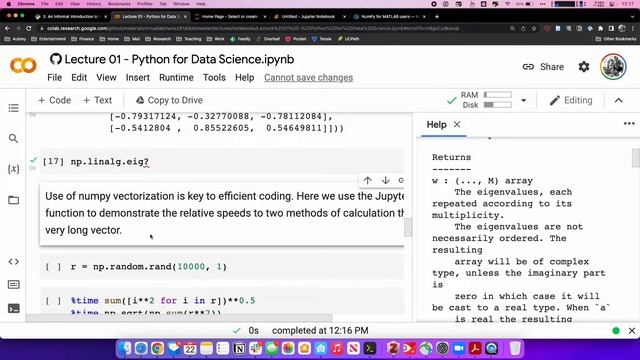The height and width of the screenshot is (360, 640).
Task: Bookmark this page with star icon
Action: click(x=534, y=29)
